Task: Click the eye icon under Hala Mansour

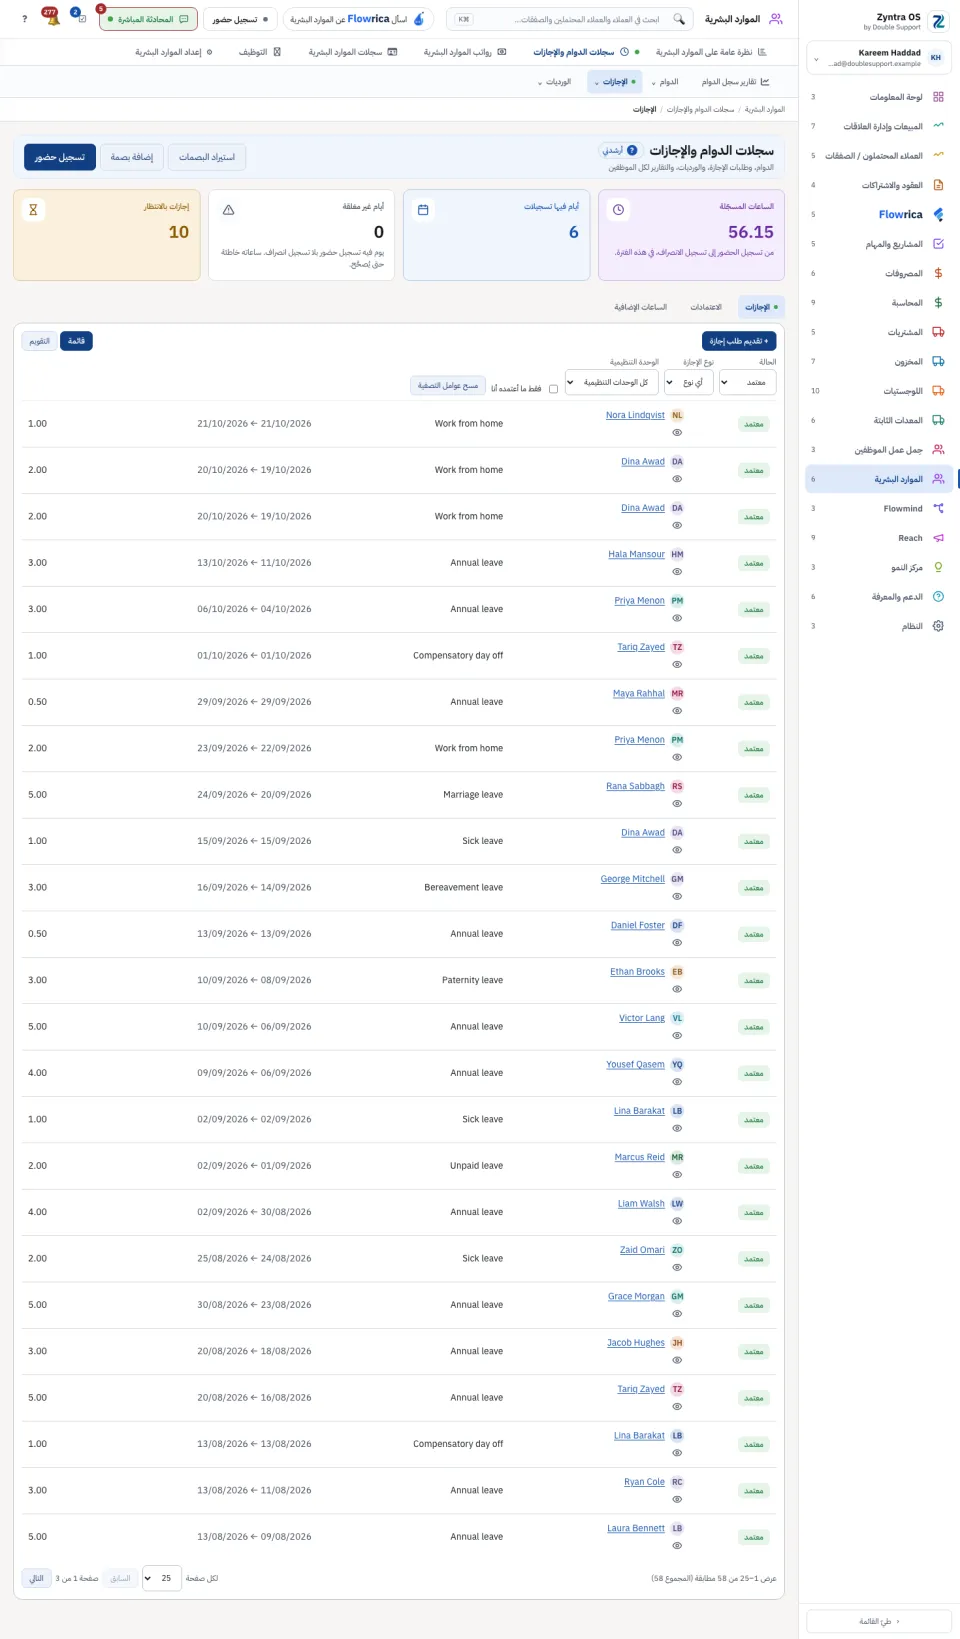Action: (x=677, y=572)
